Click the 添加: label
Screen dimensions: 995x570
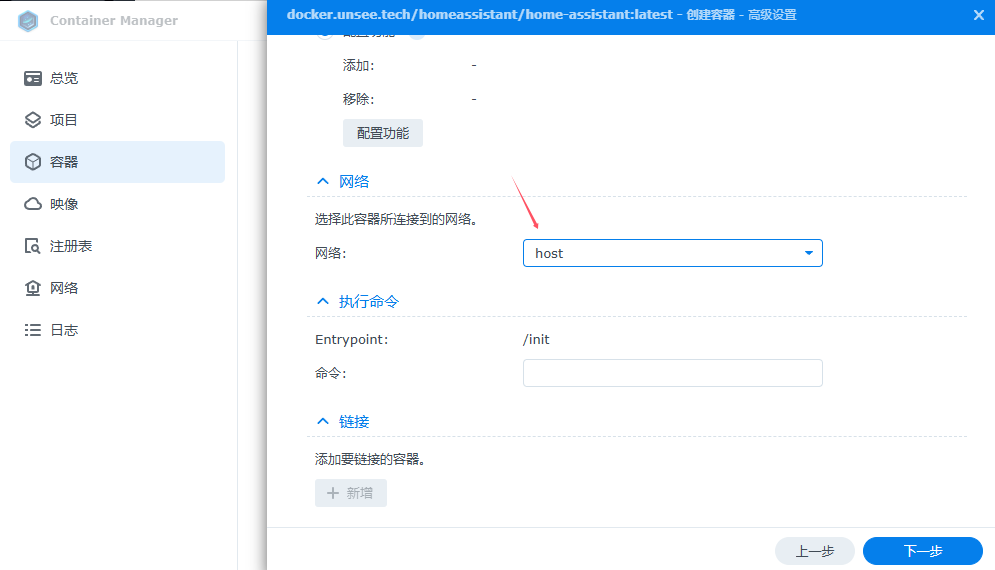(359, 65)
